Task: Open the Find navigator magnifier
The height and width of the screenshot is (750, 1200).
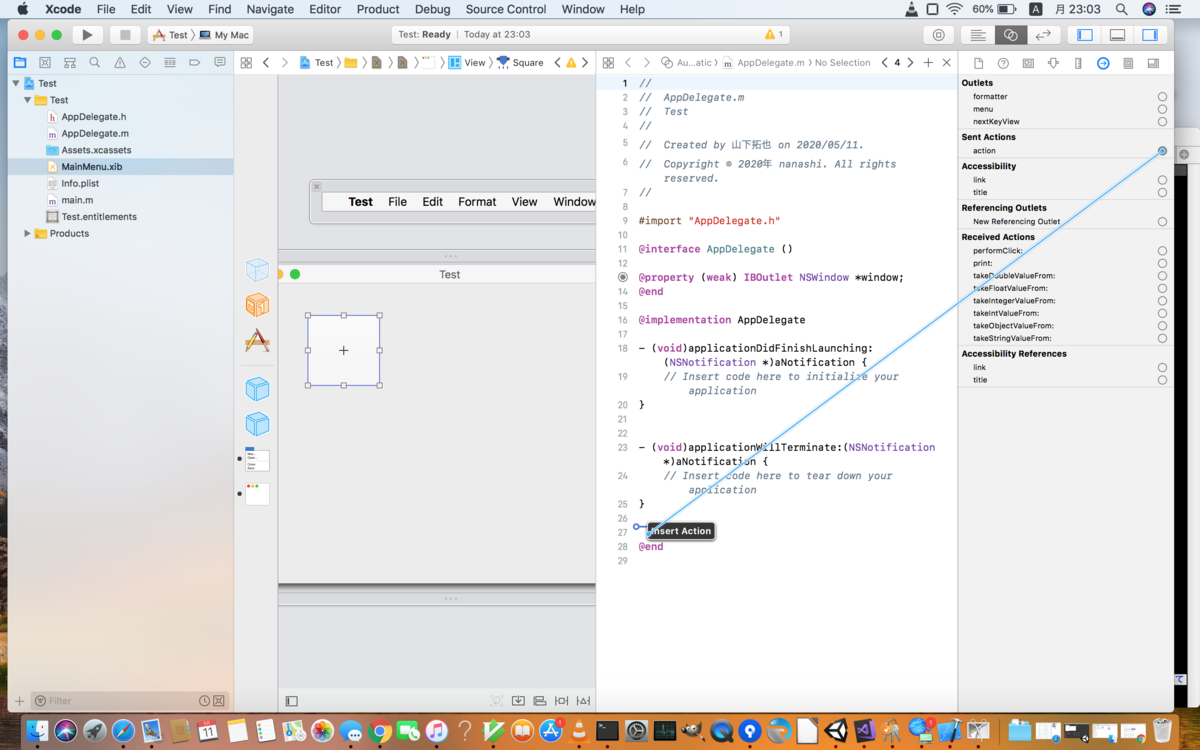Action: pos(95,62)
